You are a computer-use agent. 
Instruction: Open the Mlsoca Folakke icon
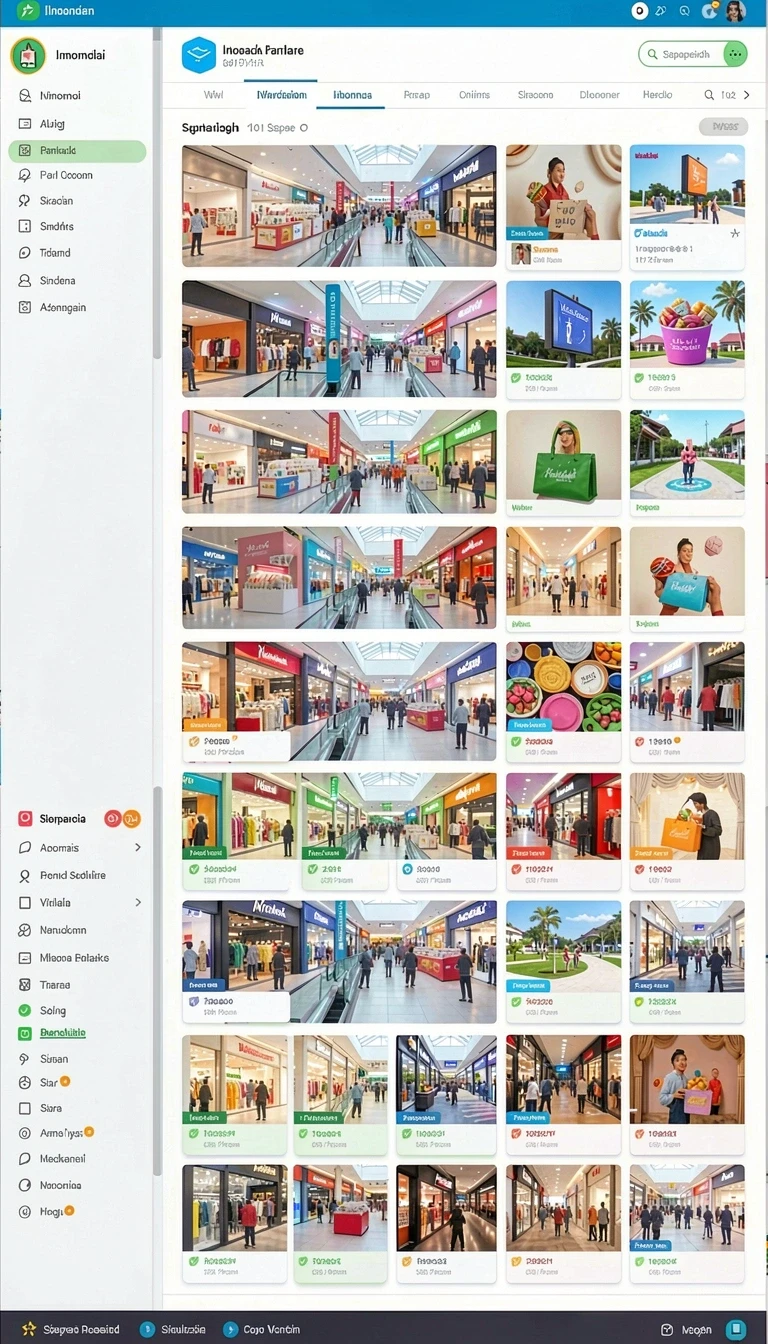coord(25,958)
